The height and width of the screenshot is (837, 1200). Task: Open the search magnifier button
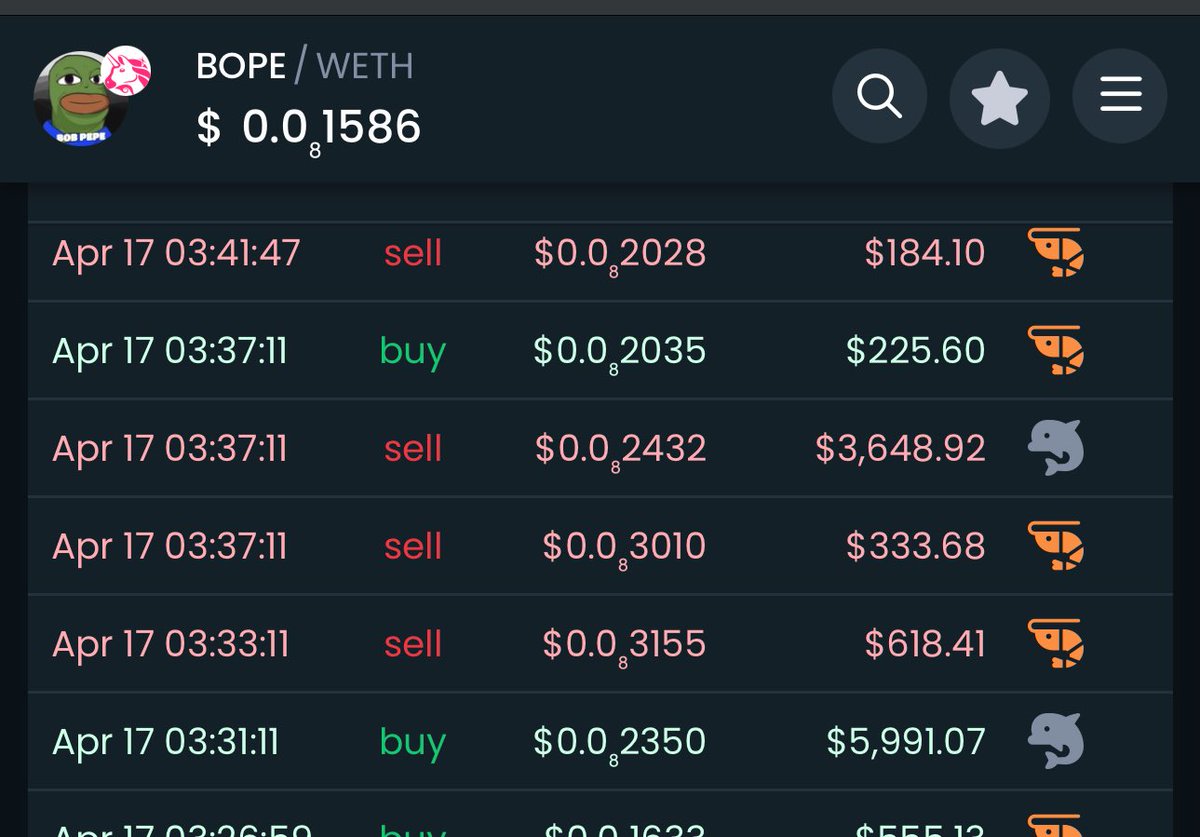880,97
